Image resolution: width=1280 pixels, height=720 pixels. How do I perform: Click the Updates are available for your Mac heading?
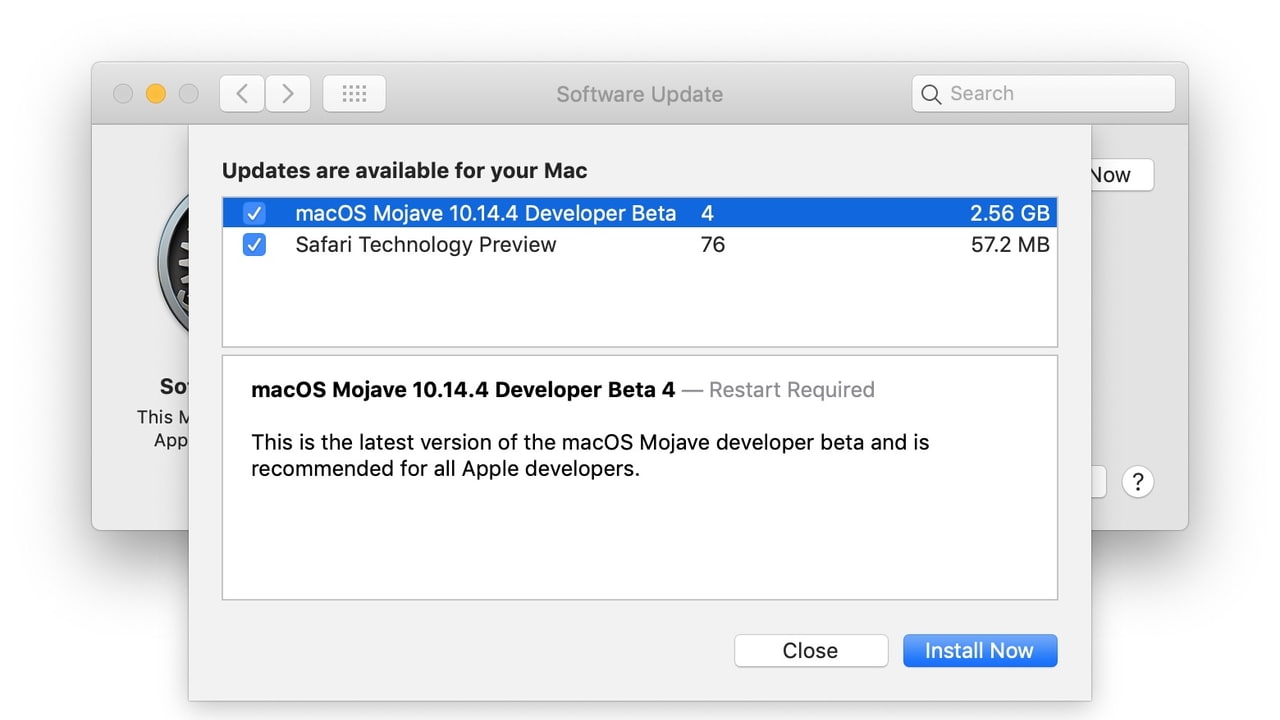pyautogui.click(x=405, y=171)
